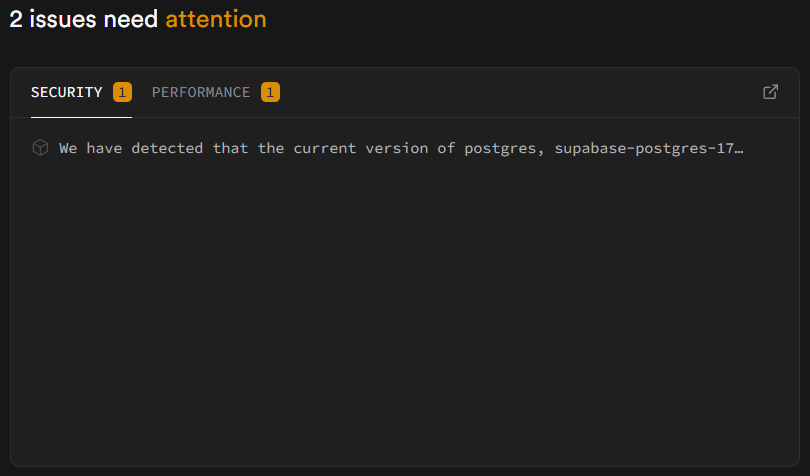Click the "2 issues need" heading text
810x476 pixels.
[84, 19]
